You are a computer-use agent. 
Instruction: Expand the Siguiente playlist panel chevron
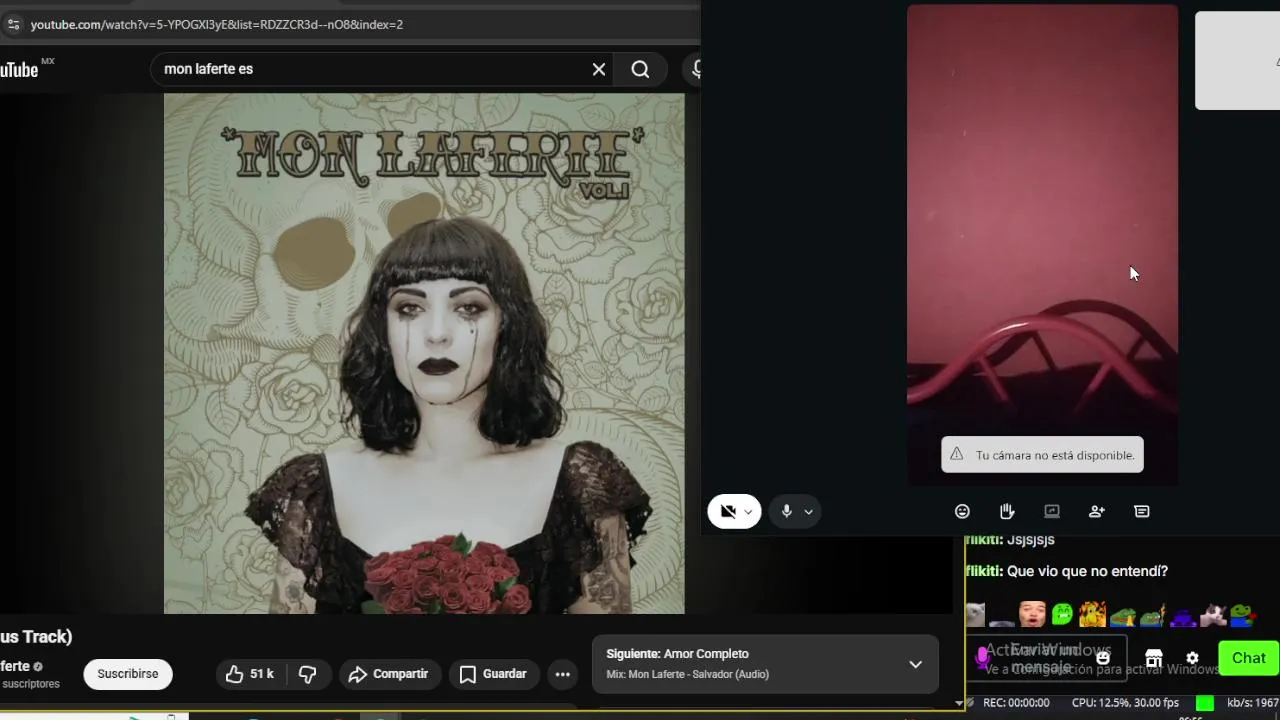(915, 664)
